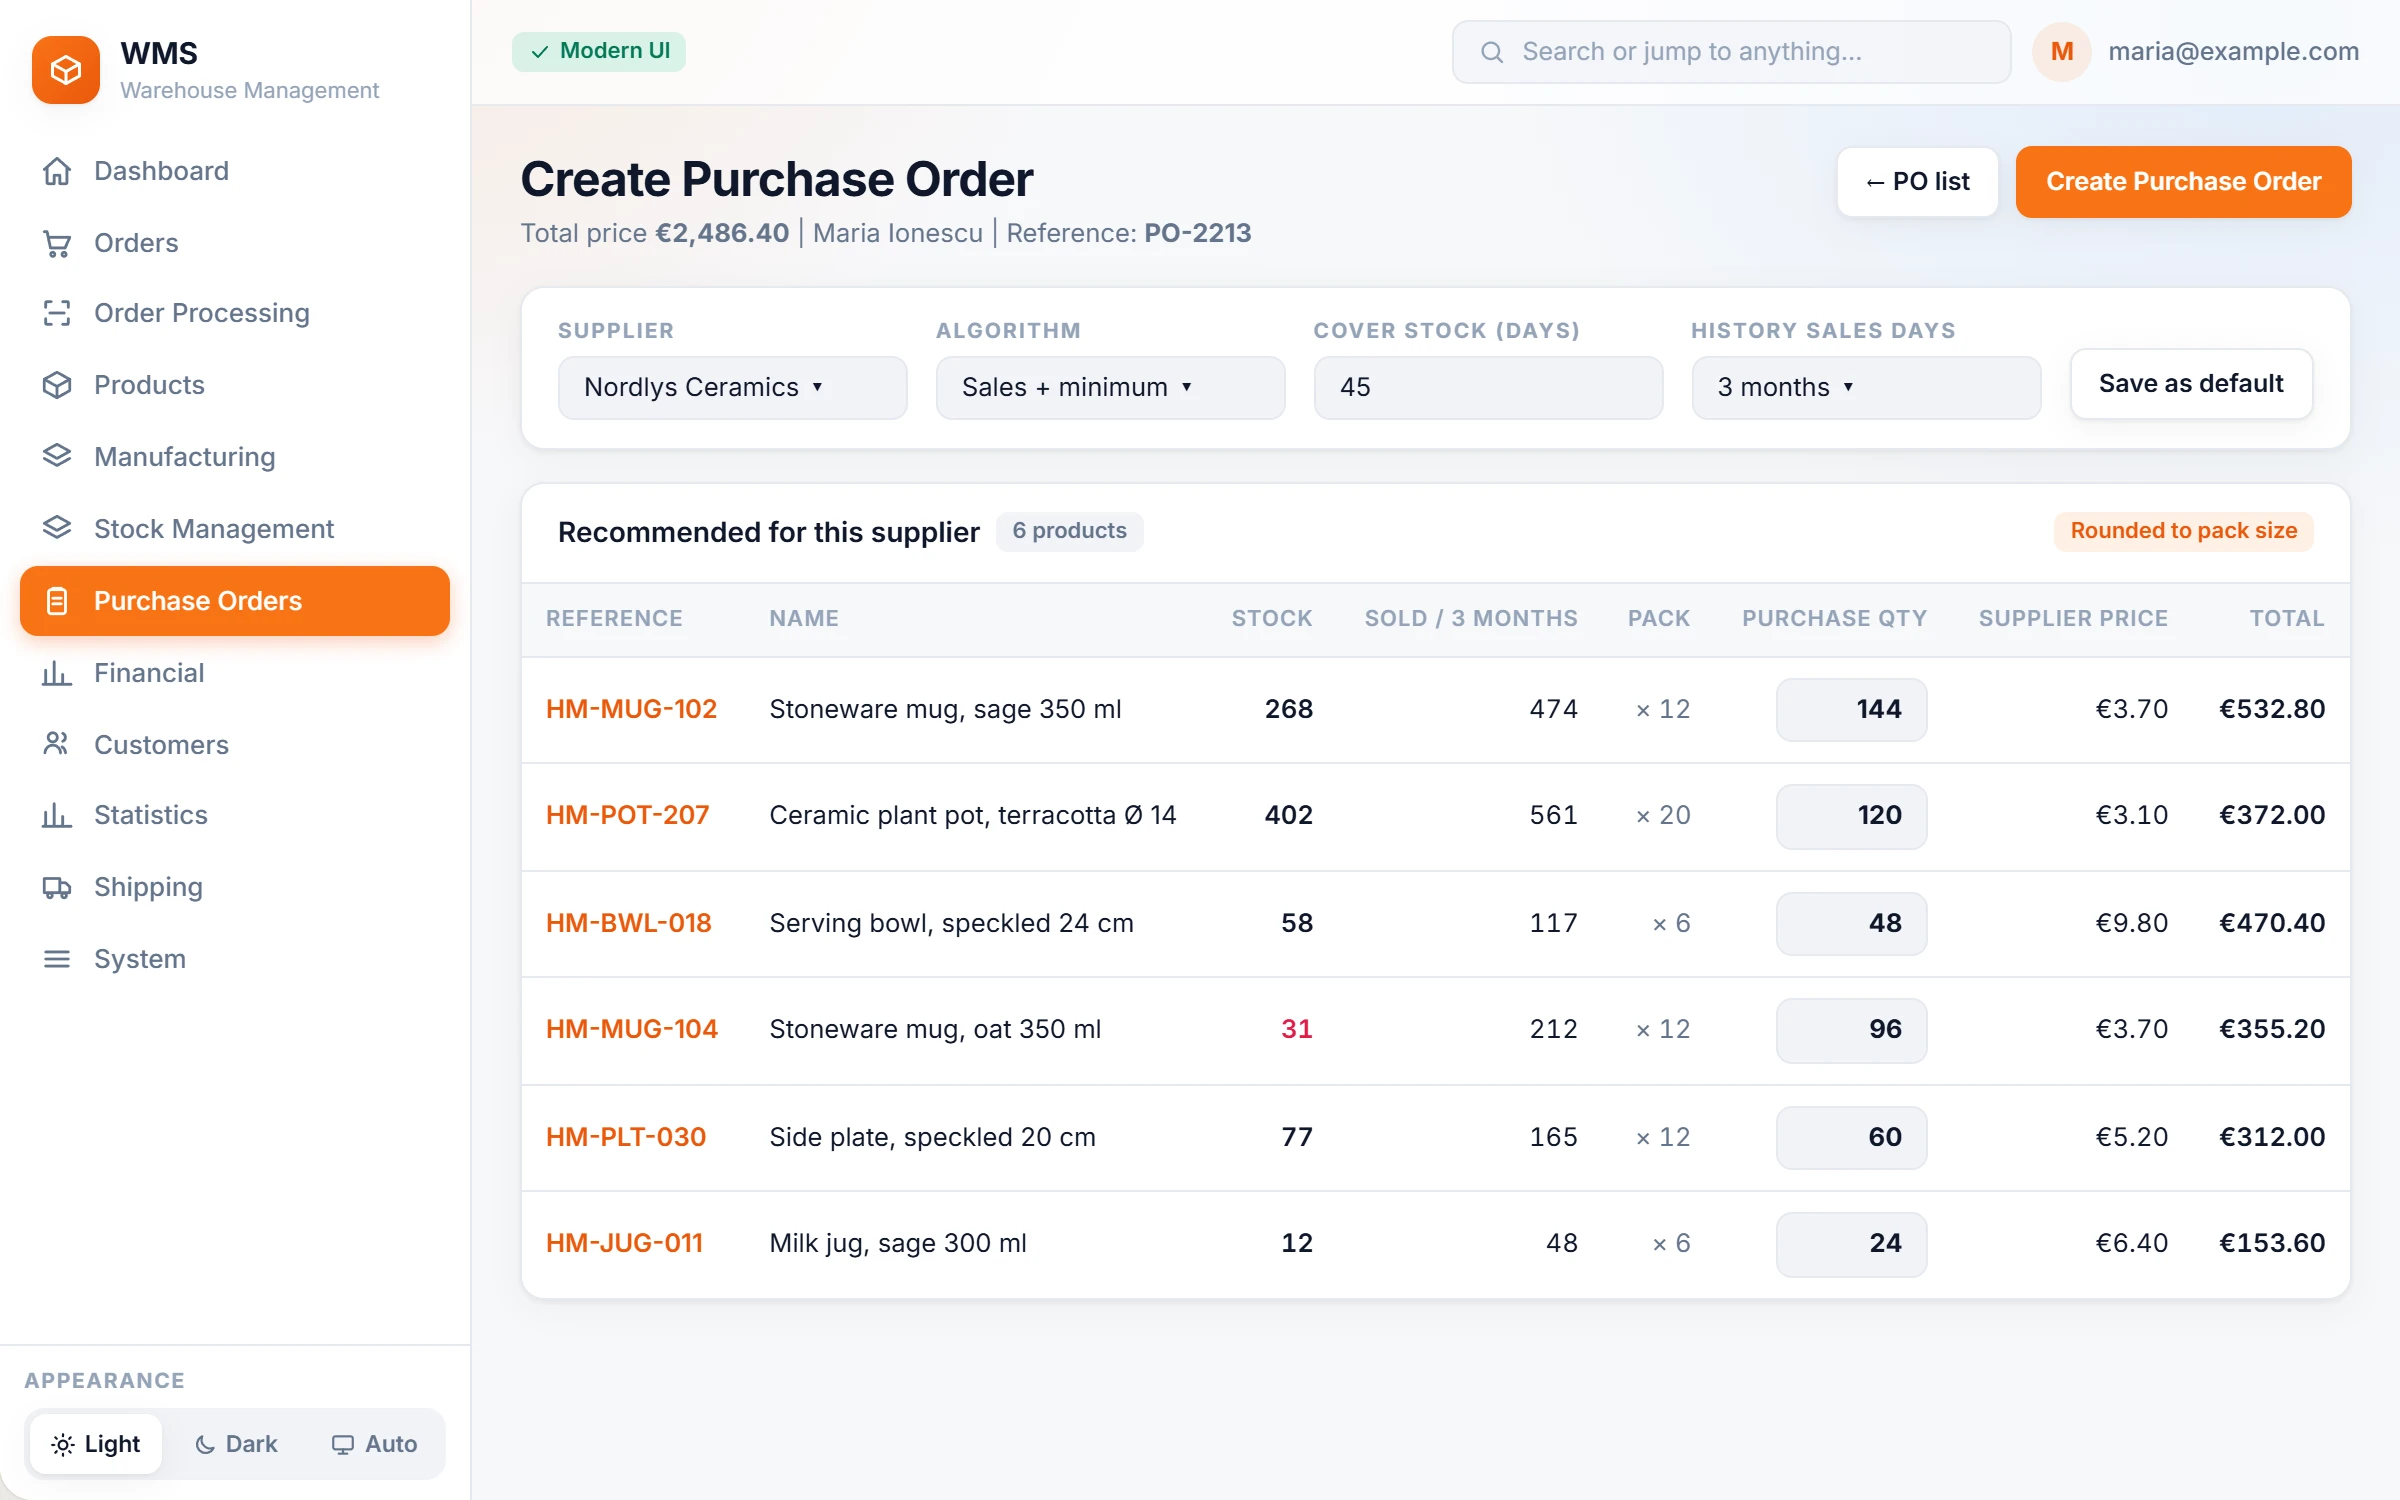The height and width of the screenshot is (1500, 2400).
Task: Open product link HM-BWL-018
Action: (628, 923)
